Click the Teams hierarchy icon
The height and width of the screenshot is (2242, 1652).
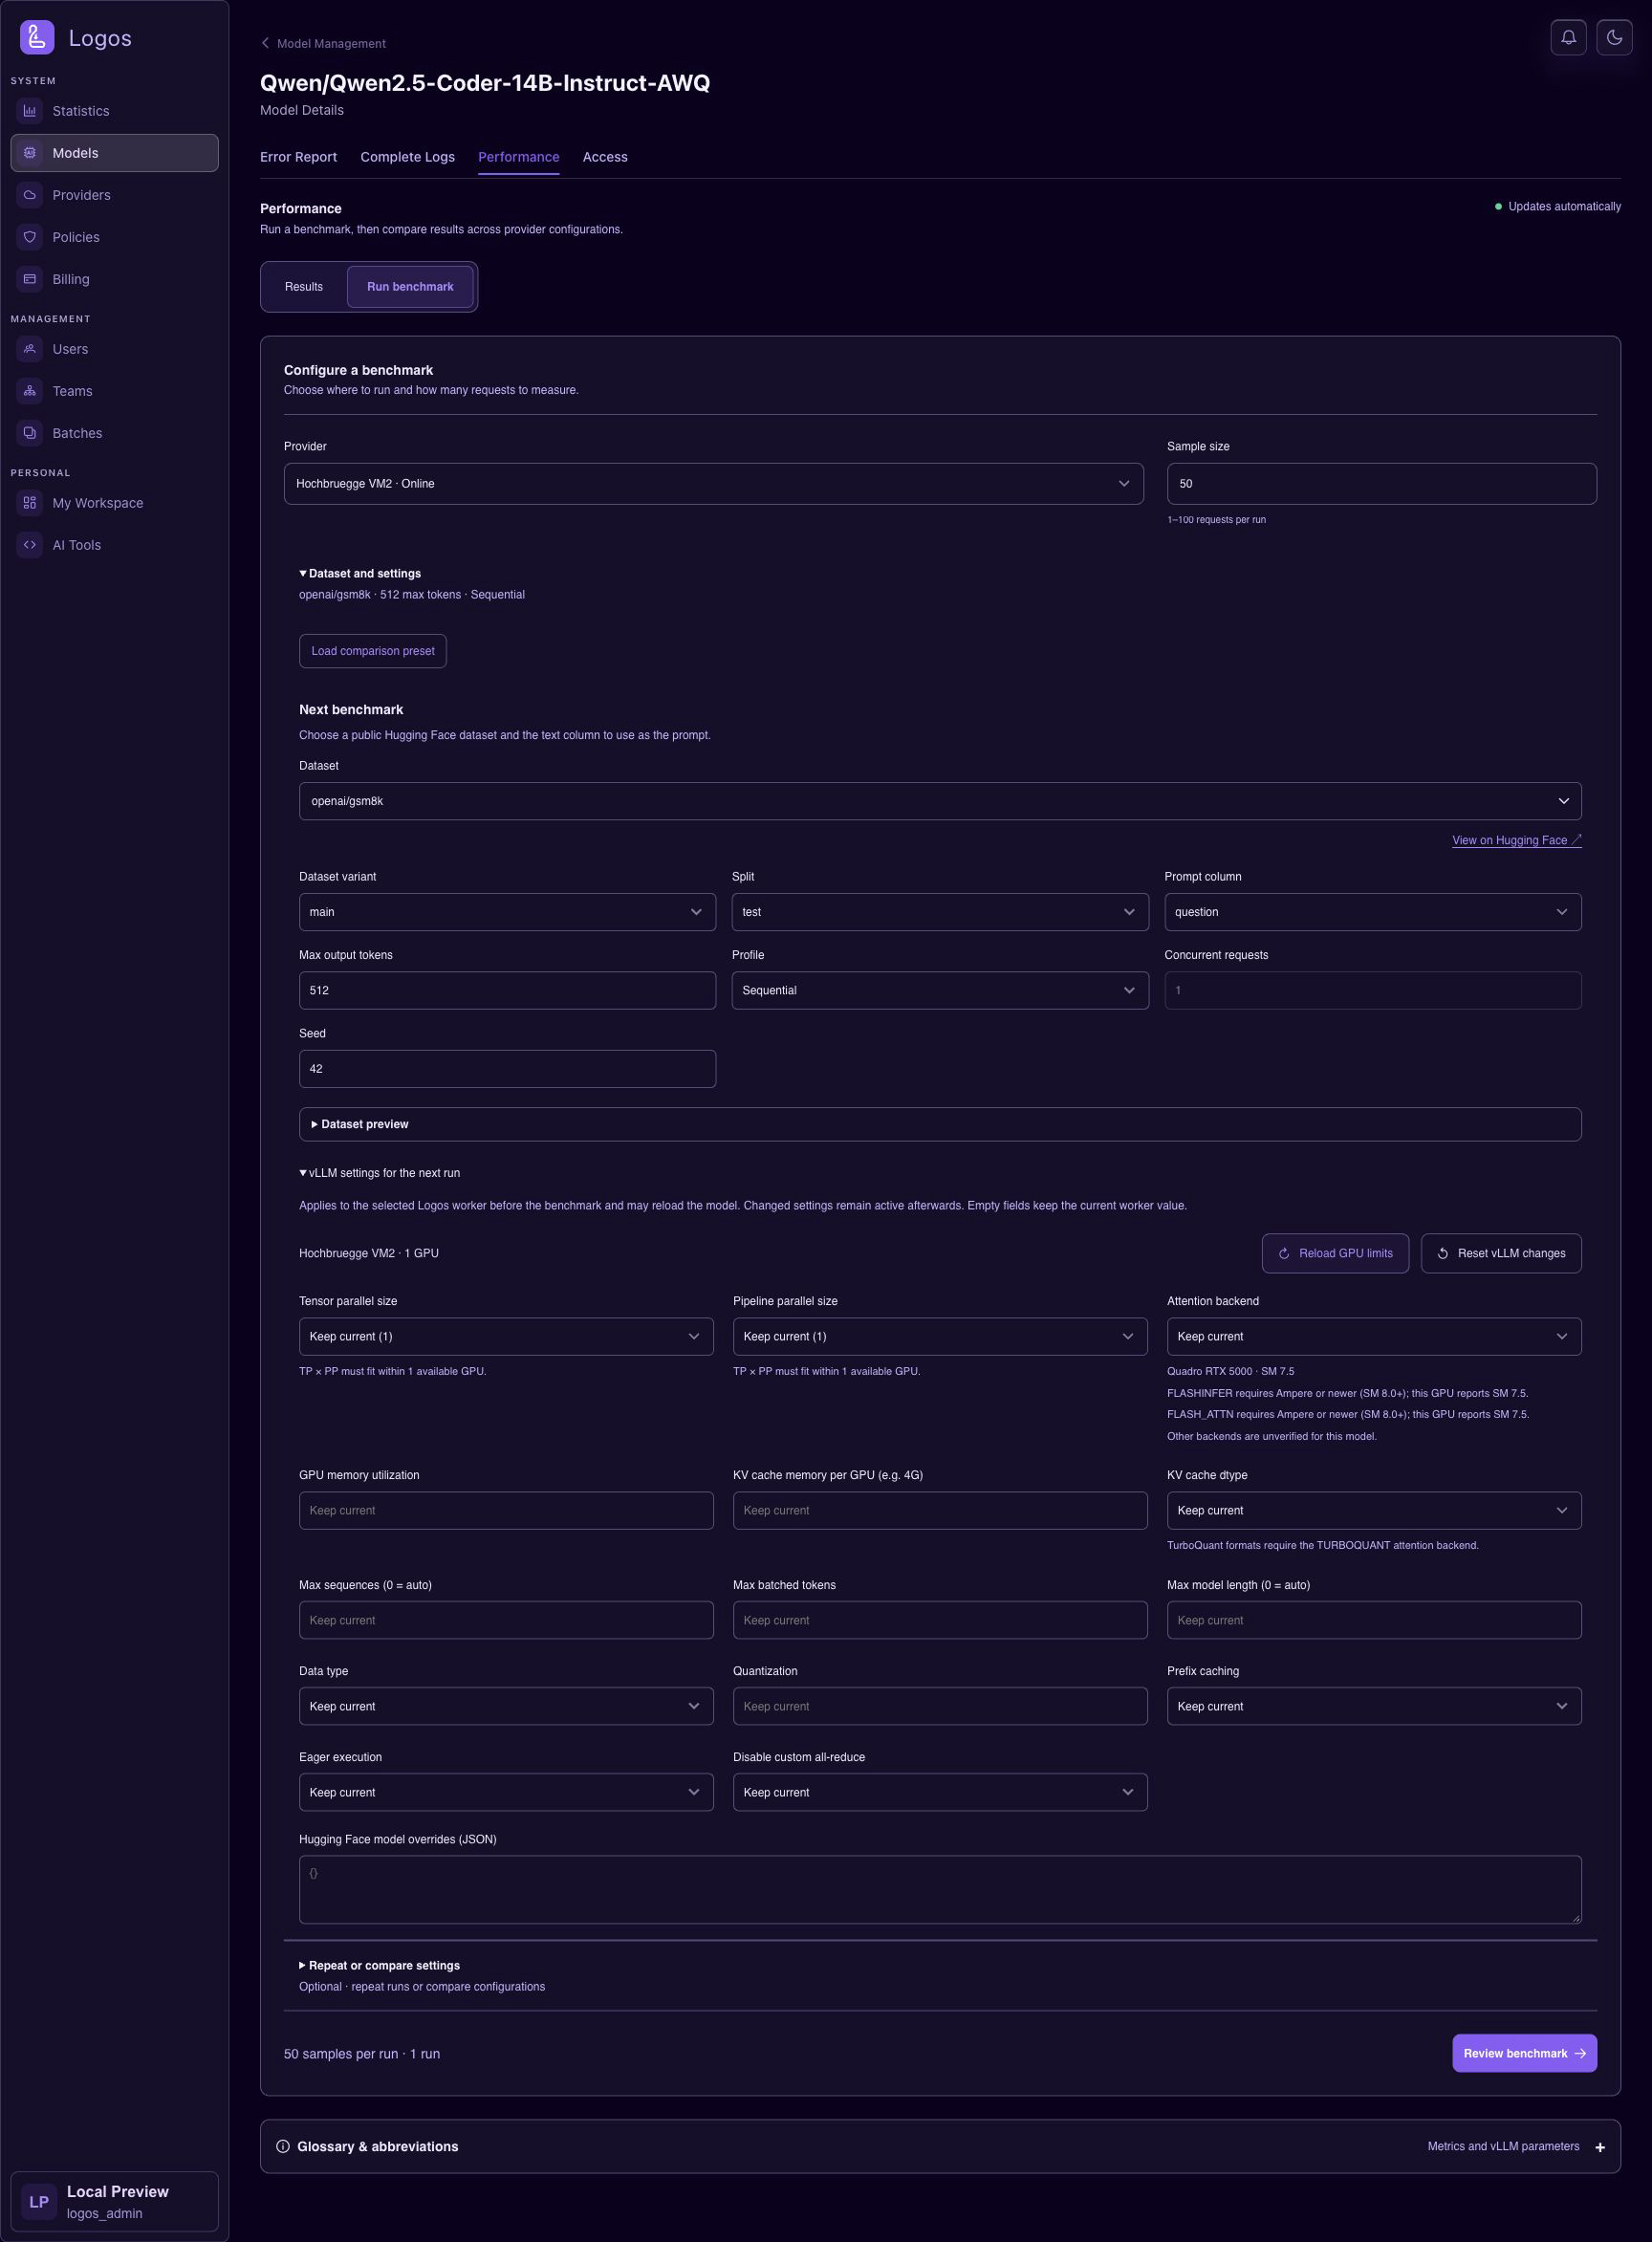(30, 391)
